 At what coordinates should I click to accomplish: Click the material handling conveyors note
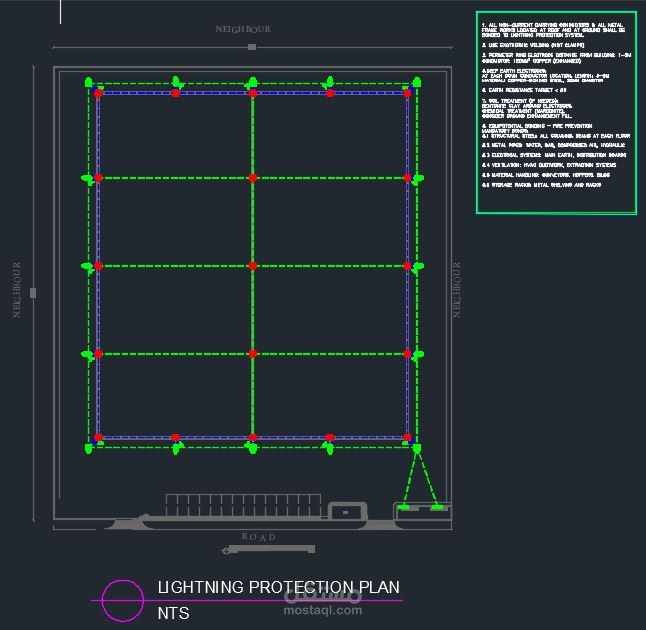click(x=546, y=175)
